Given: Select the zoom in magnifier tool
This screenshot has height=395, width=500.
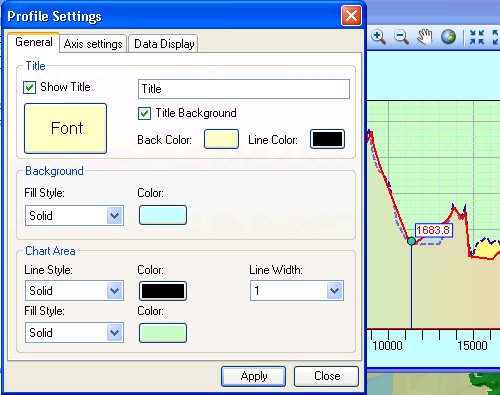Looking at the screenshot, I should point(379,37).
